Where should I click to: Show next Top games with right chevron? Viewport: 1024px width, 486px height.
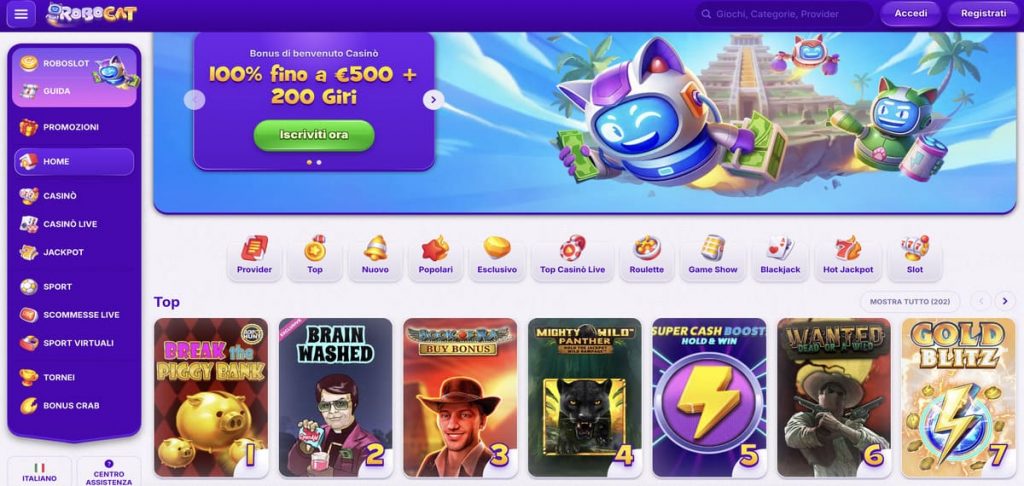pos(1005,301)
